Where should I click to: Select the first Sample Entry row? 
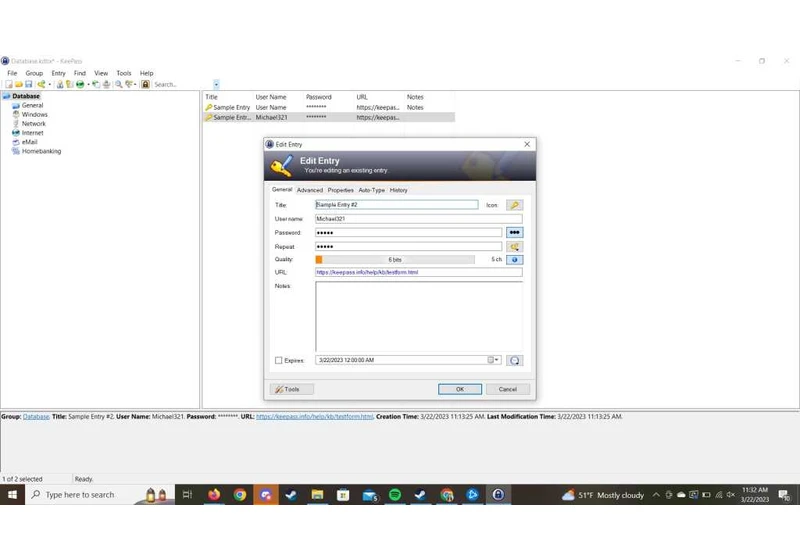click(329, 108)
